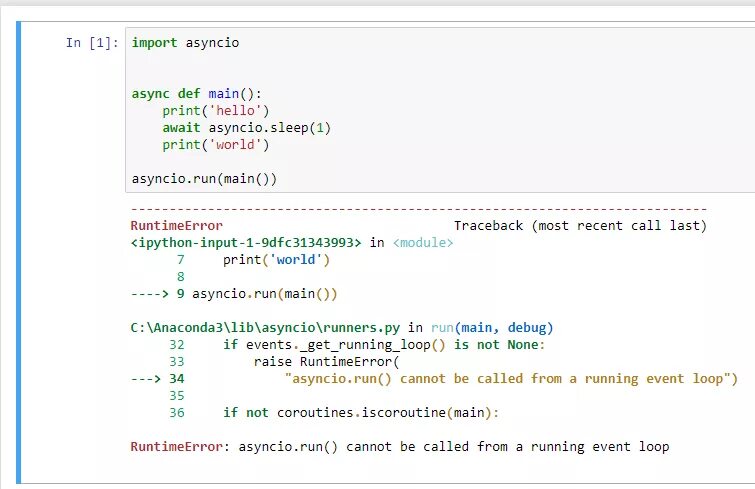This screenshot has width=755, height=489.
Task: Click the '<ipython-input-1-9dfc31343993>' text
Action: 246,243
